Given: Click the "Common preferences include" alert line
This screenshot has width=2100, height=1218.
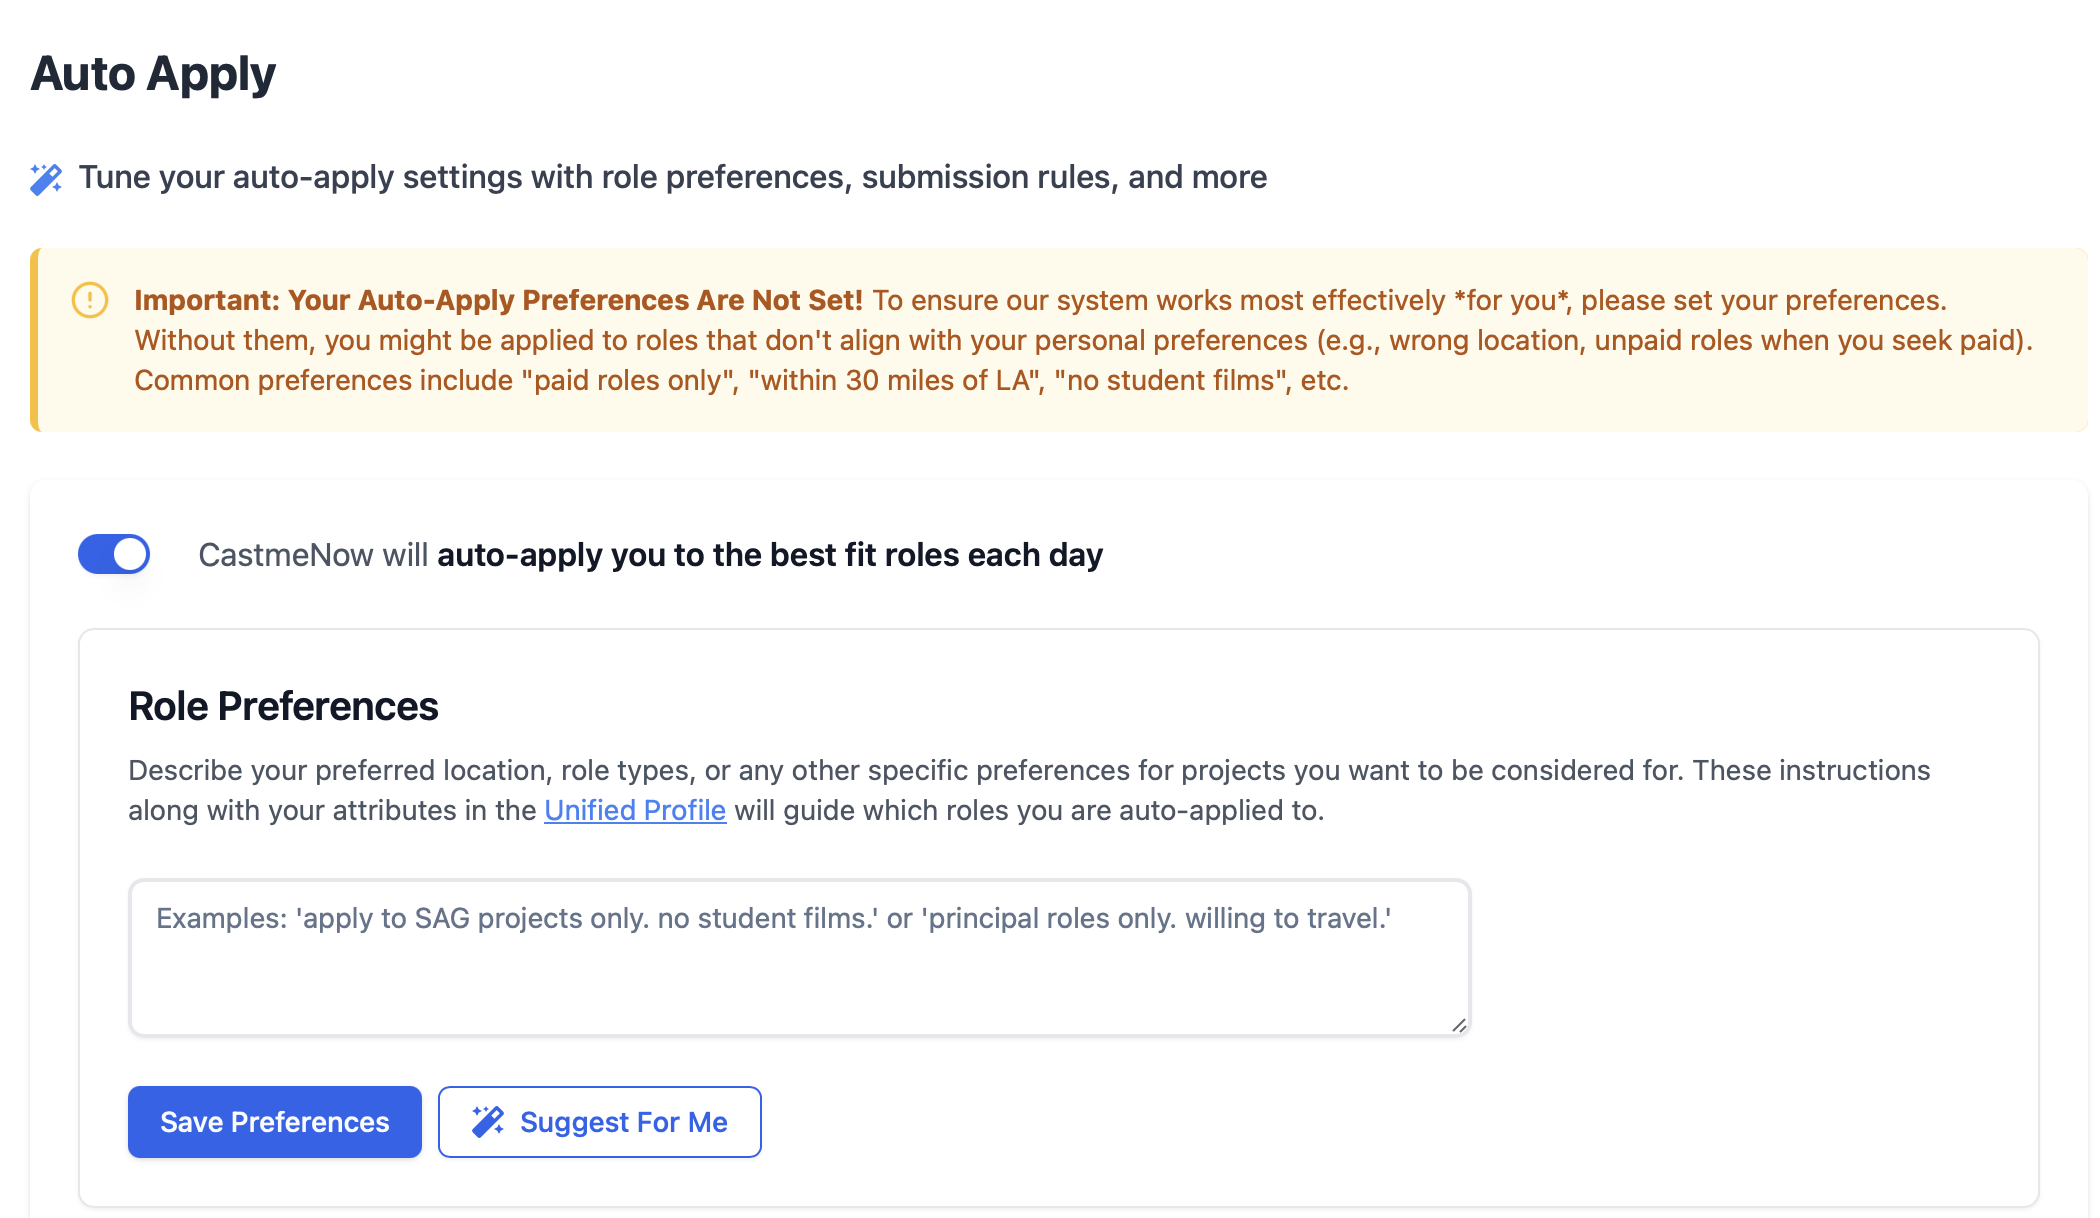Looking at the screenshot, I should 741,380.
